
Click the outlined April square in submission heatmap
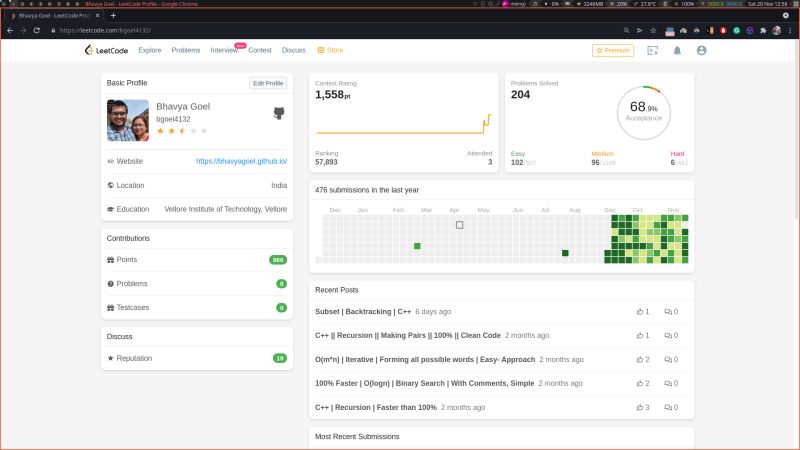coord(459,225)
